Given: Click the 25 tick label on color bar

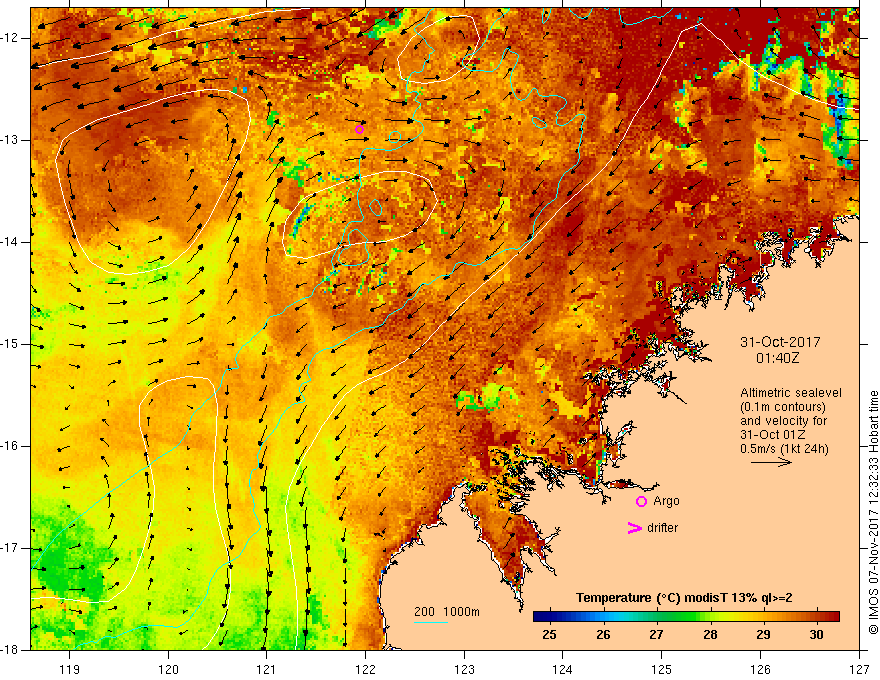Looking at the screenshot, I should tap(549, 635).
